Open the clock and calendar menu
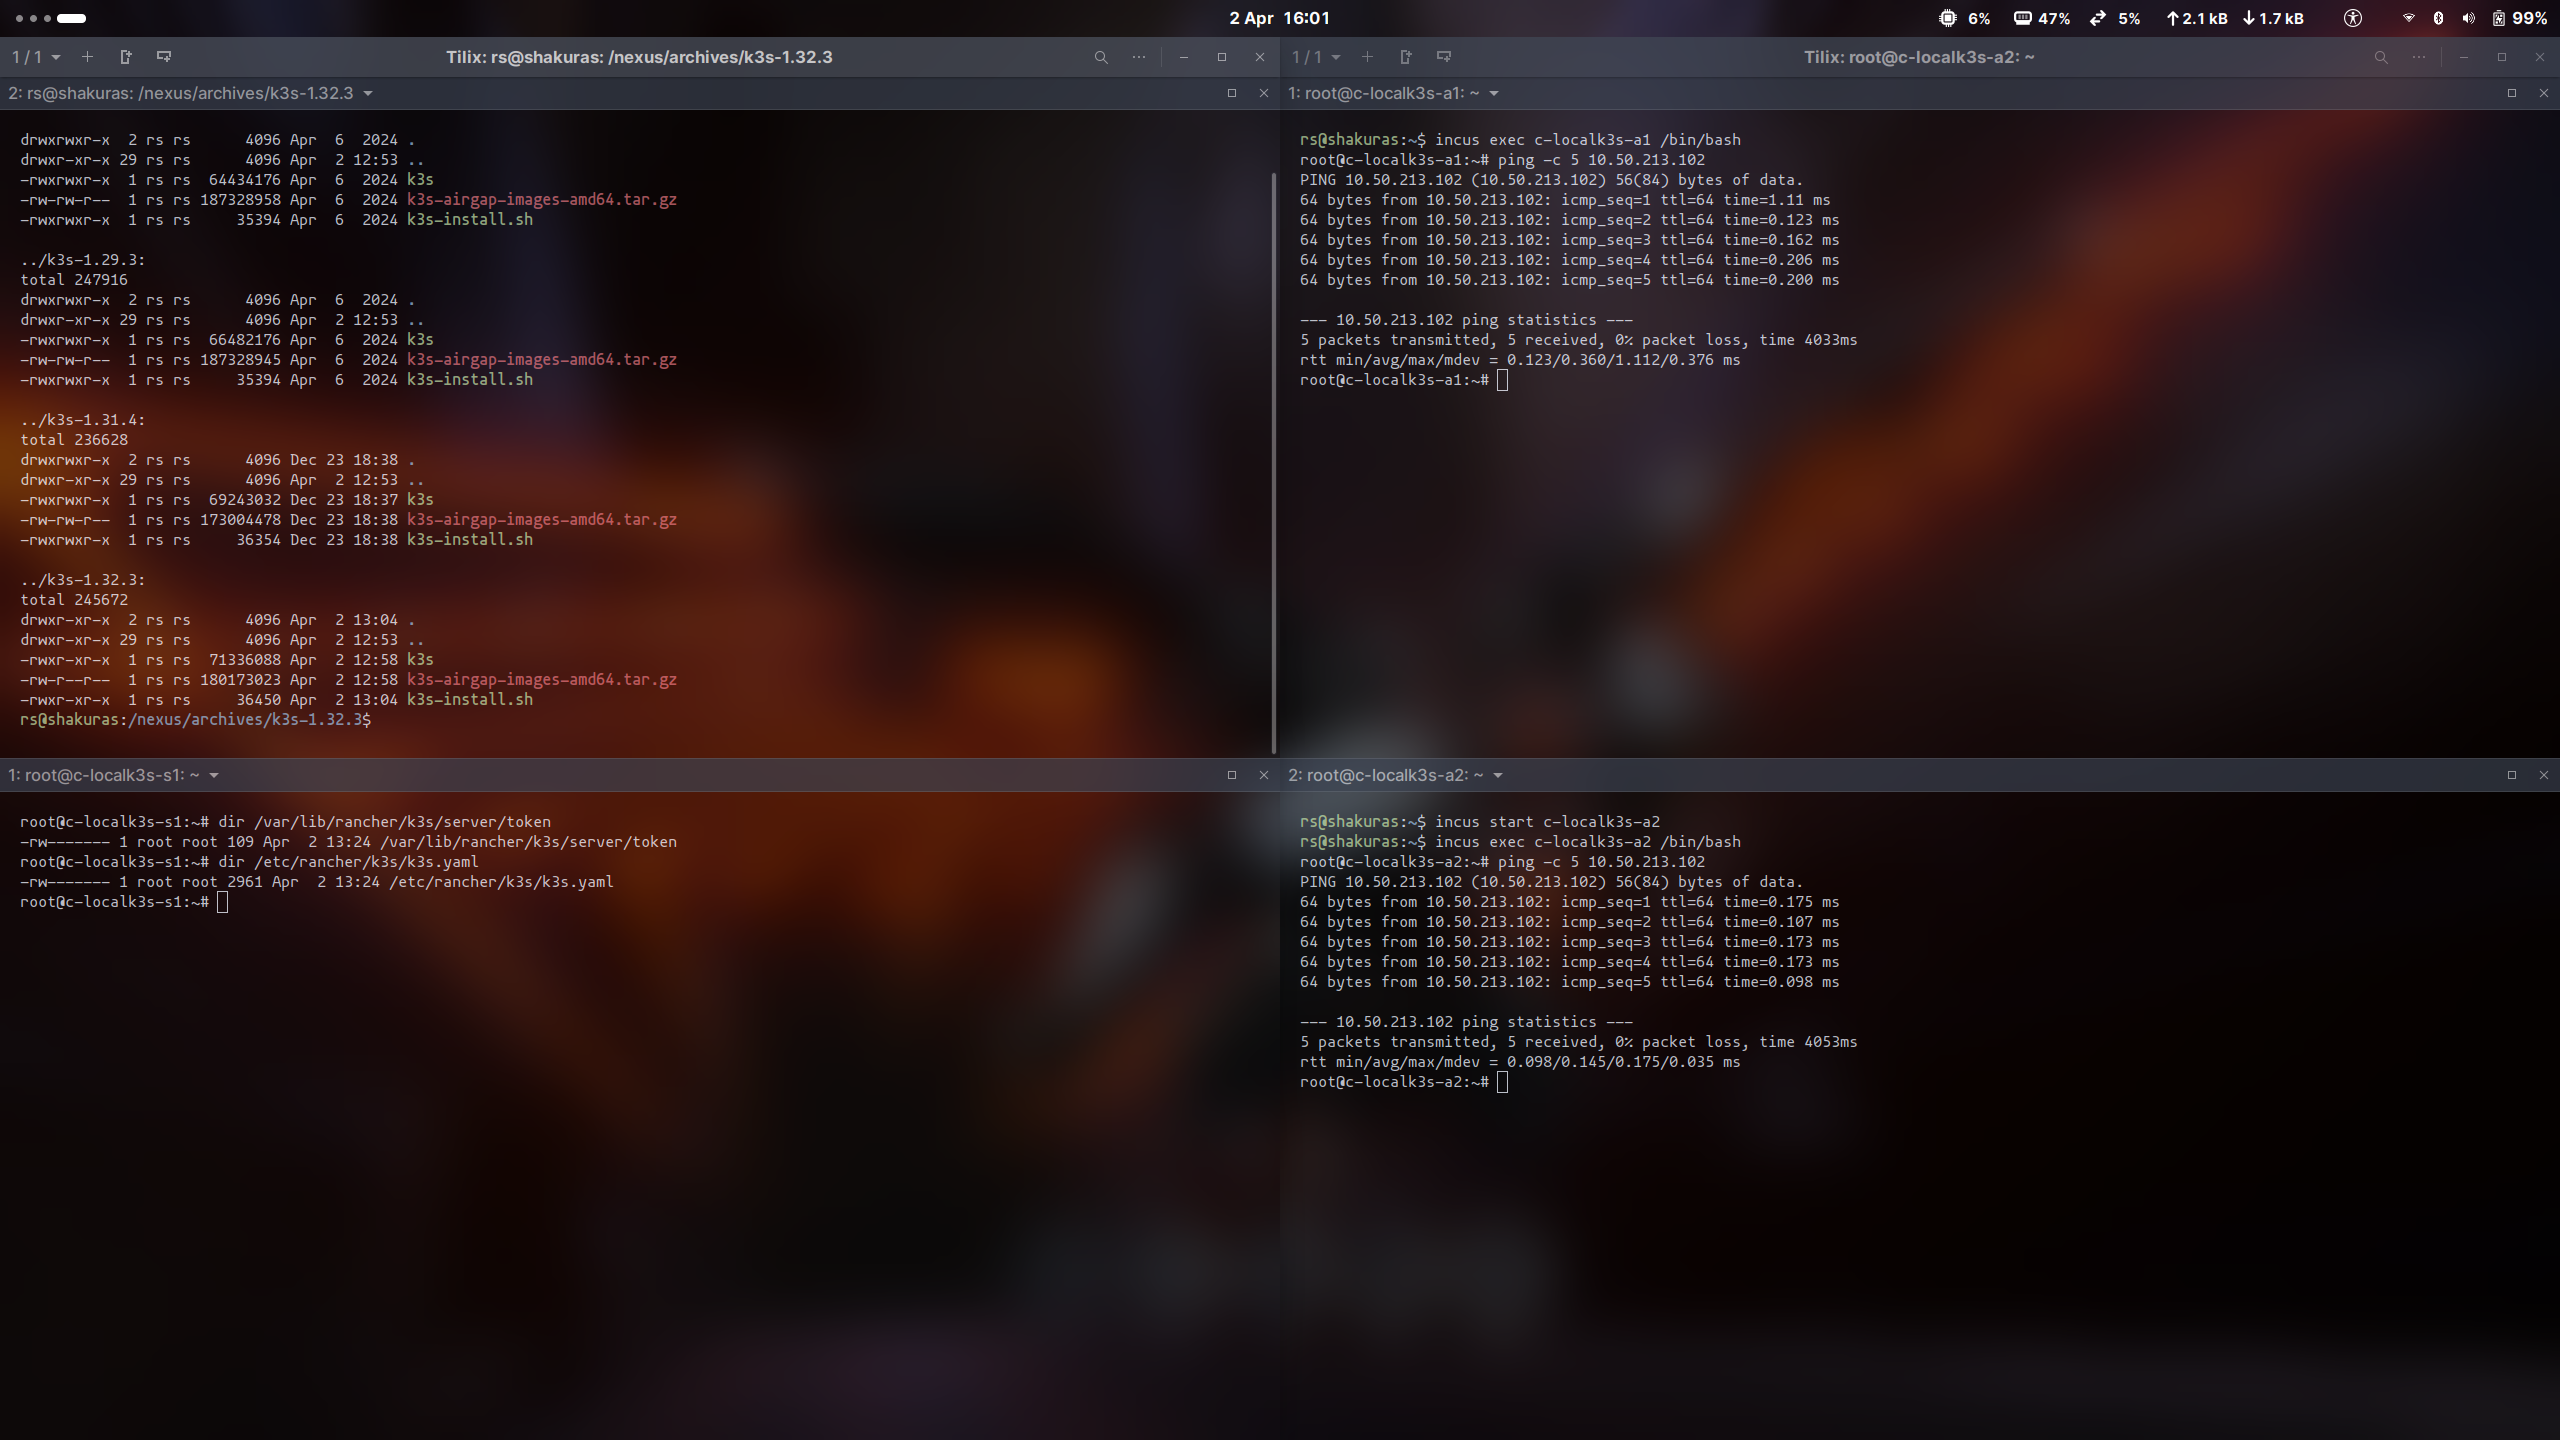 [x=1280, y=18]
